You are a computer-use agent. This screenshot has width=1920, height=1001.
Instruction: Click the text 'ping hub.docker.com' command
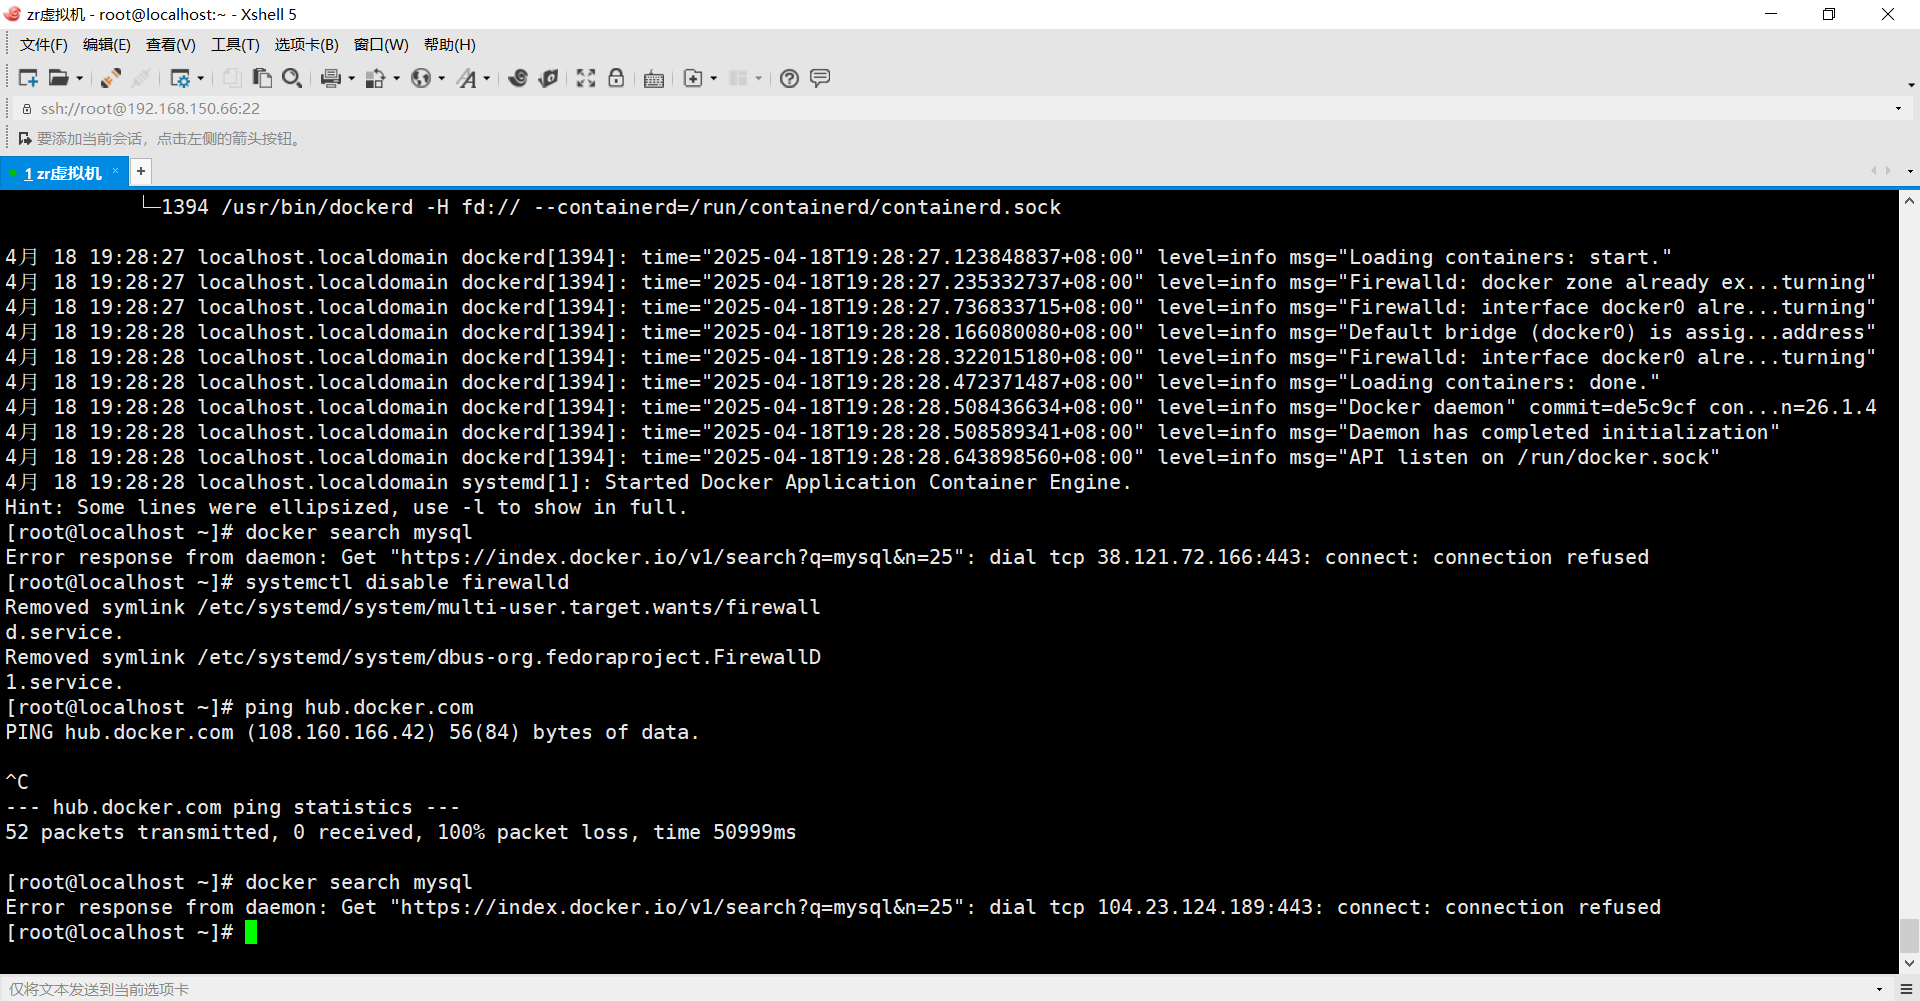359,707
